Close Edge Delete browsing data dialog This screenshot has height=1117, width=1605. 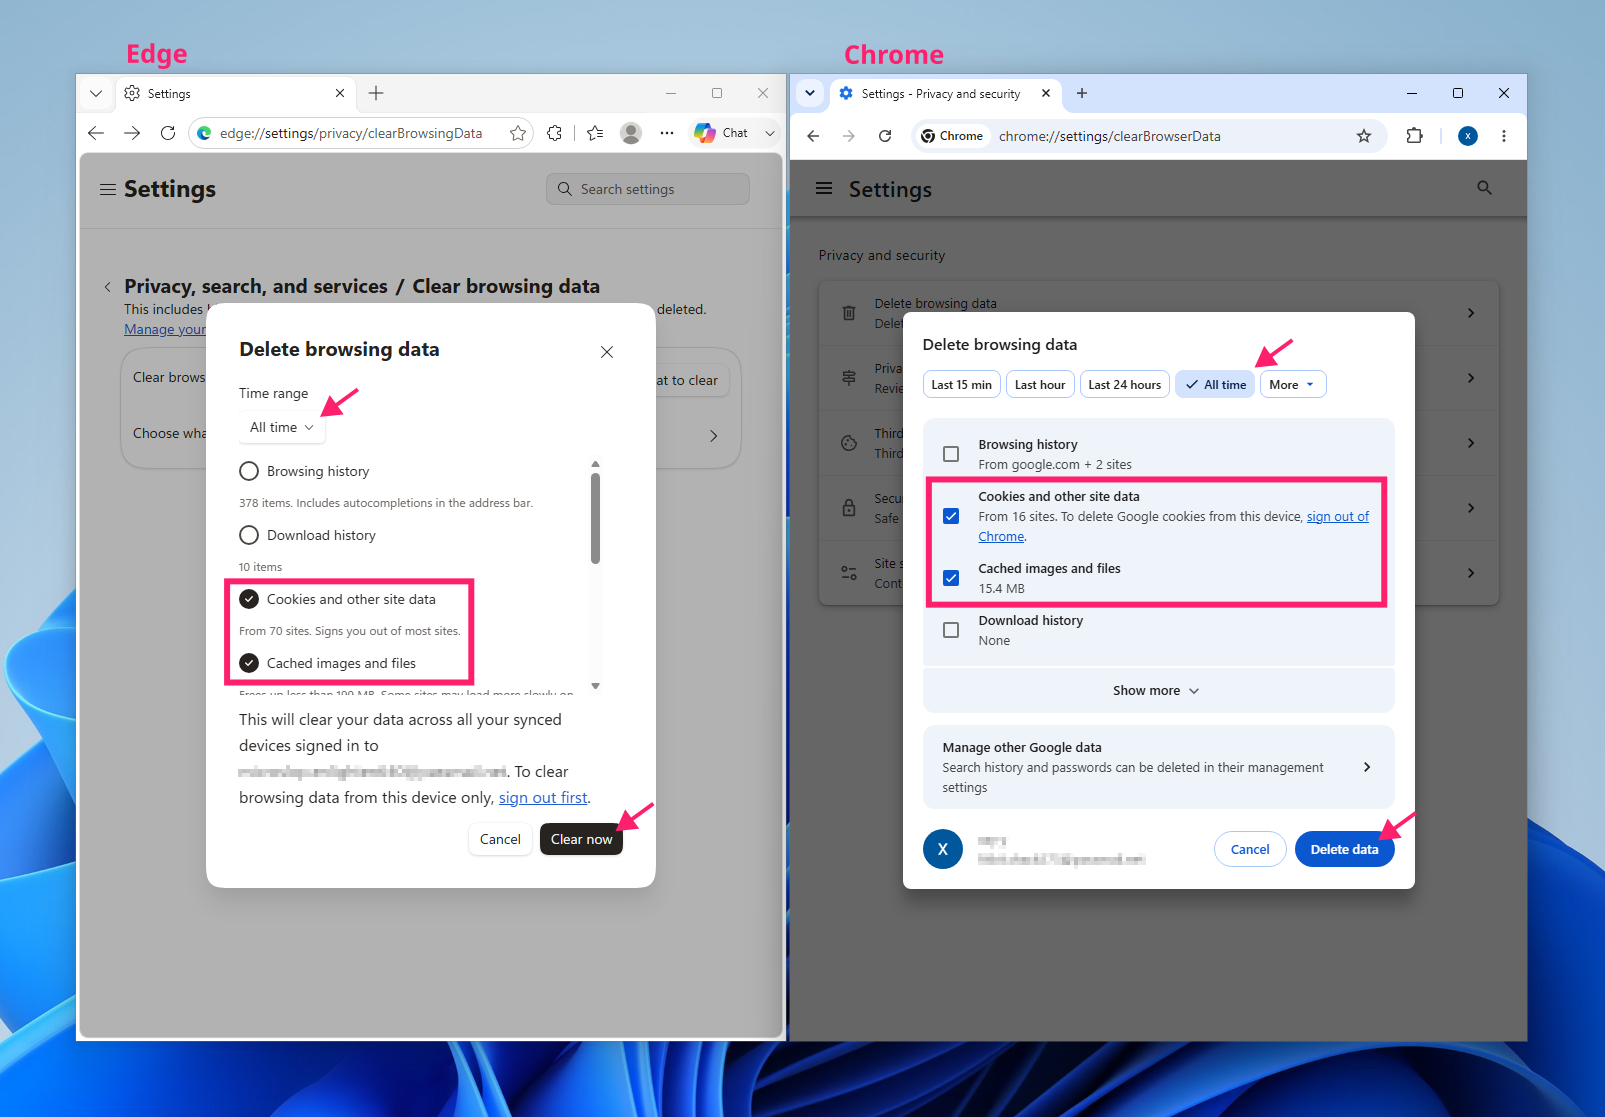[x=607, y=352]
